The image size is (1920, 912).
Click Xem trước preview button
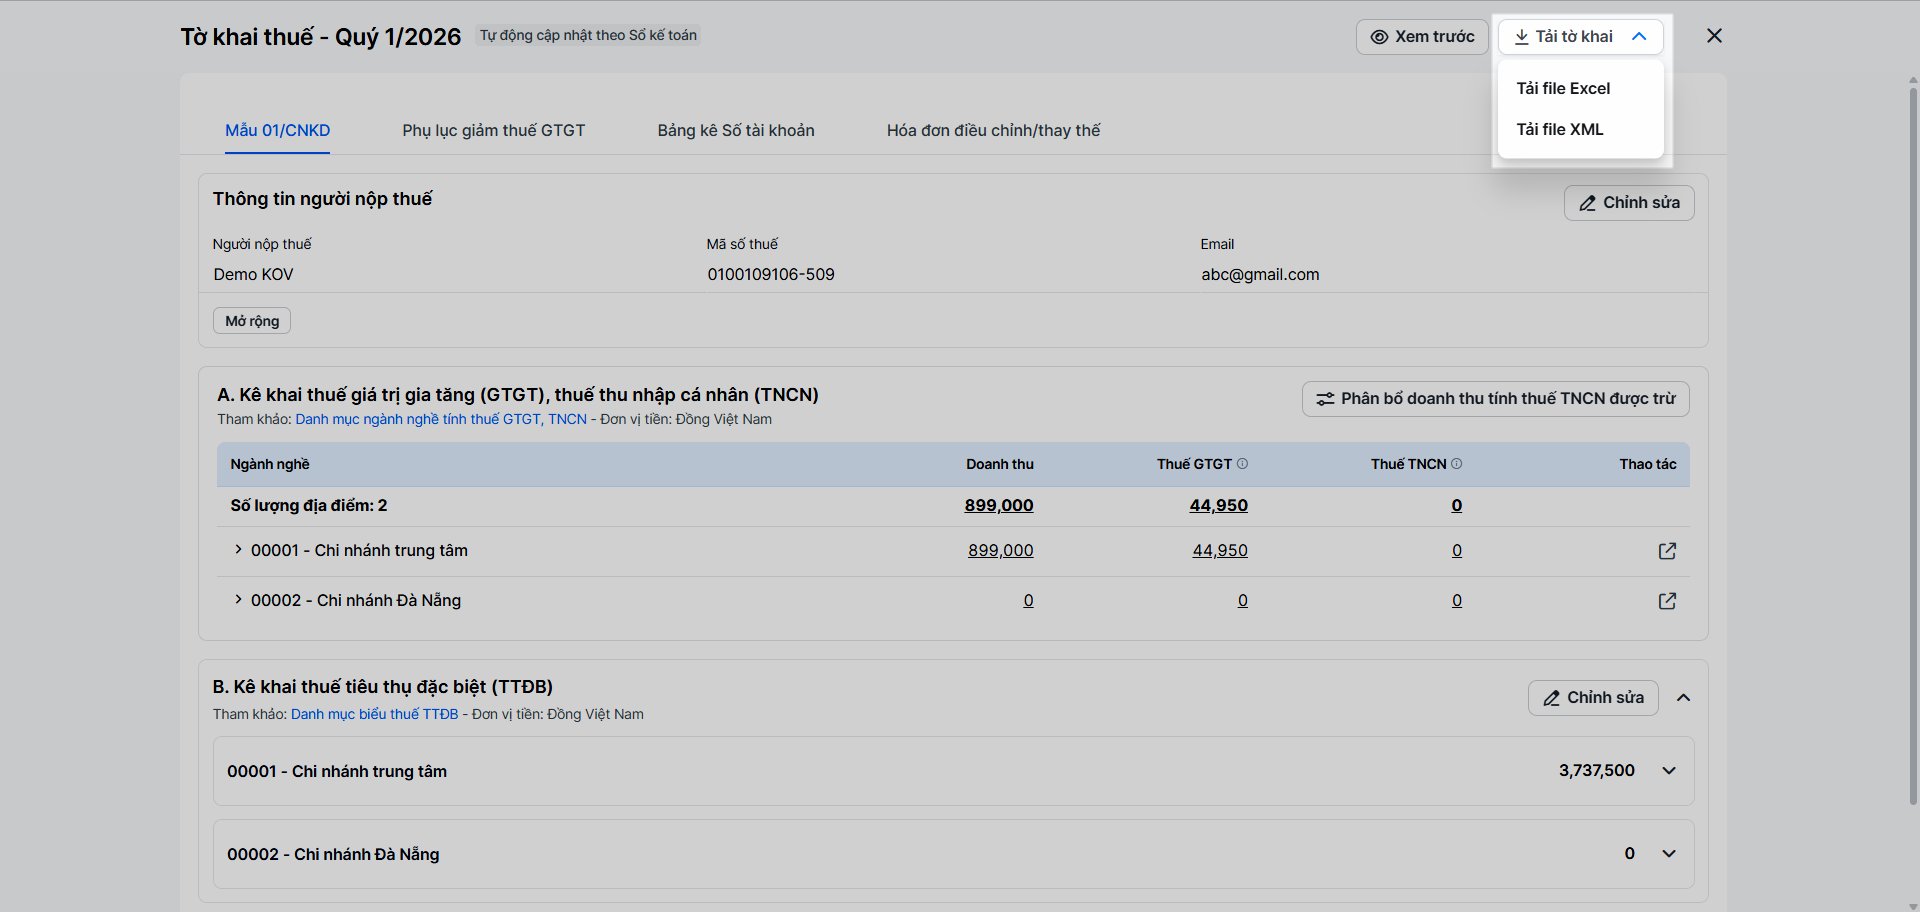click(1422, 37)
